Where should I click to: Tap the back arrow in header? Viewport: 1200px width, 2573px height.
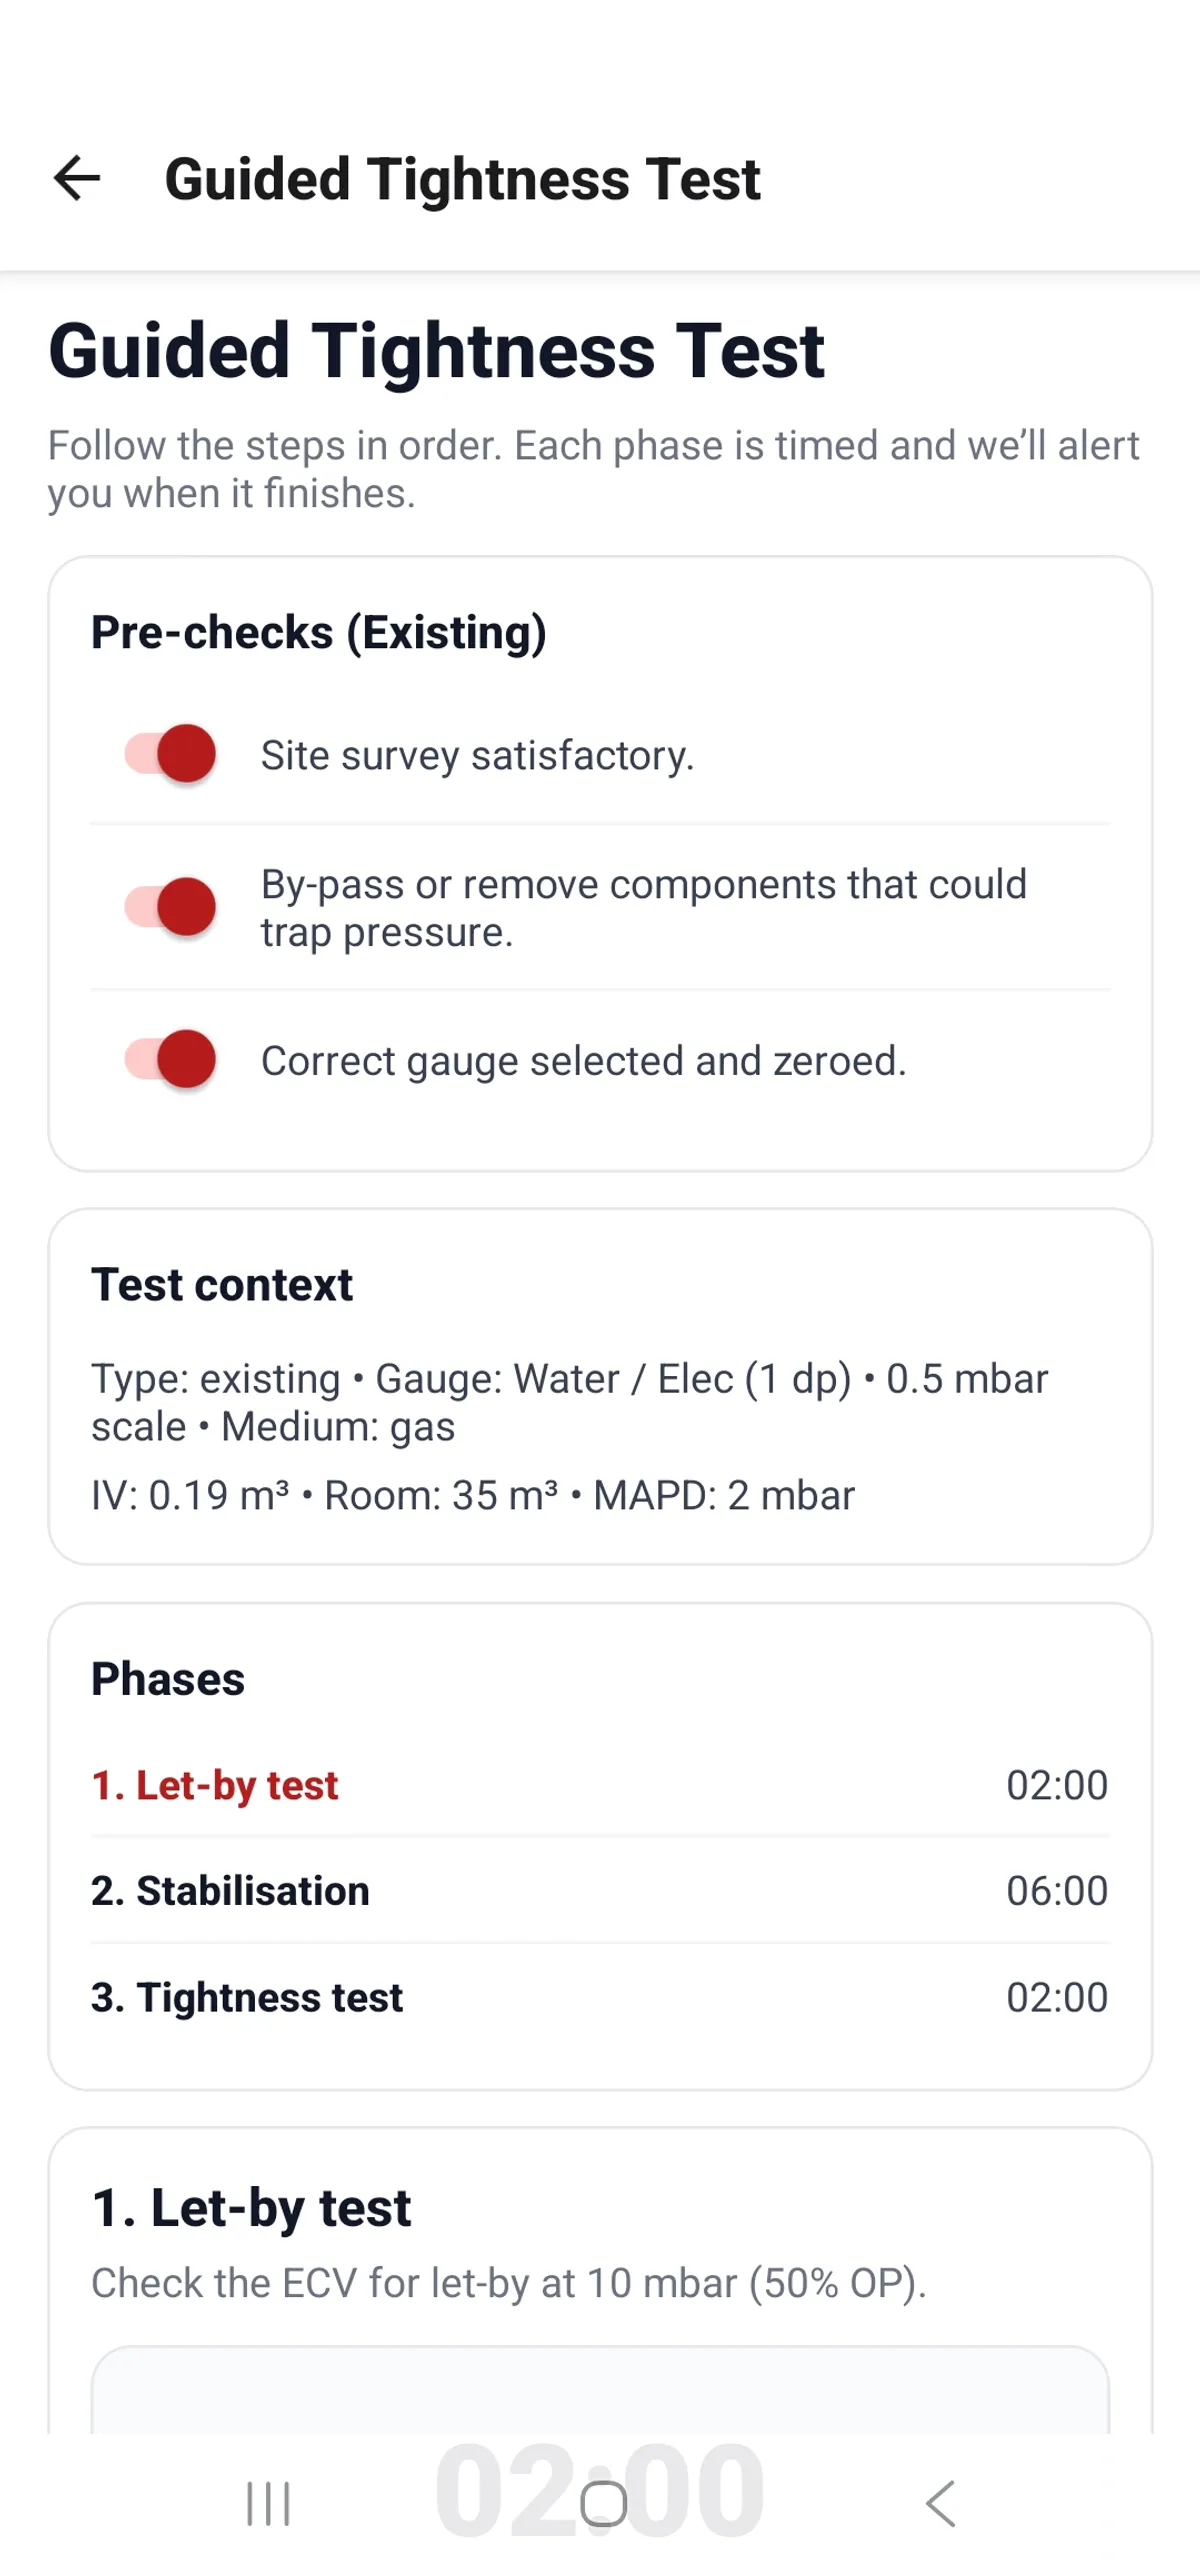point(77,179)
